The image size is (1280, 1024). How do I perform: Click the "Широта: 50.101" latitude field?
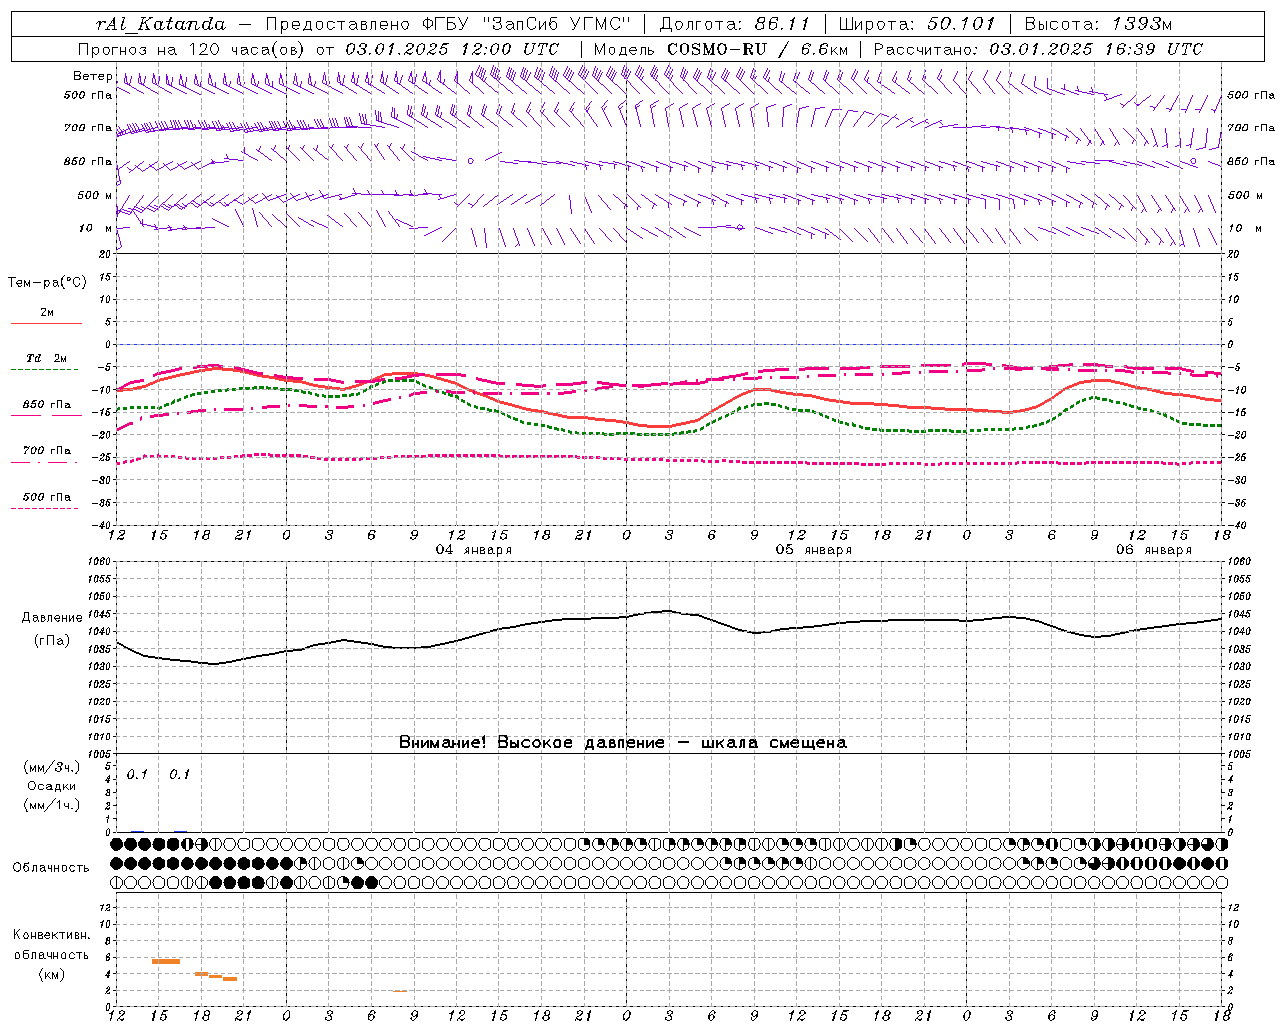pos(917,24)
